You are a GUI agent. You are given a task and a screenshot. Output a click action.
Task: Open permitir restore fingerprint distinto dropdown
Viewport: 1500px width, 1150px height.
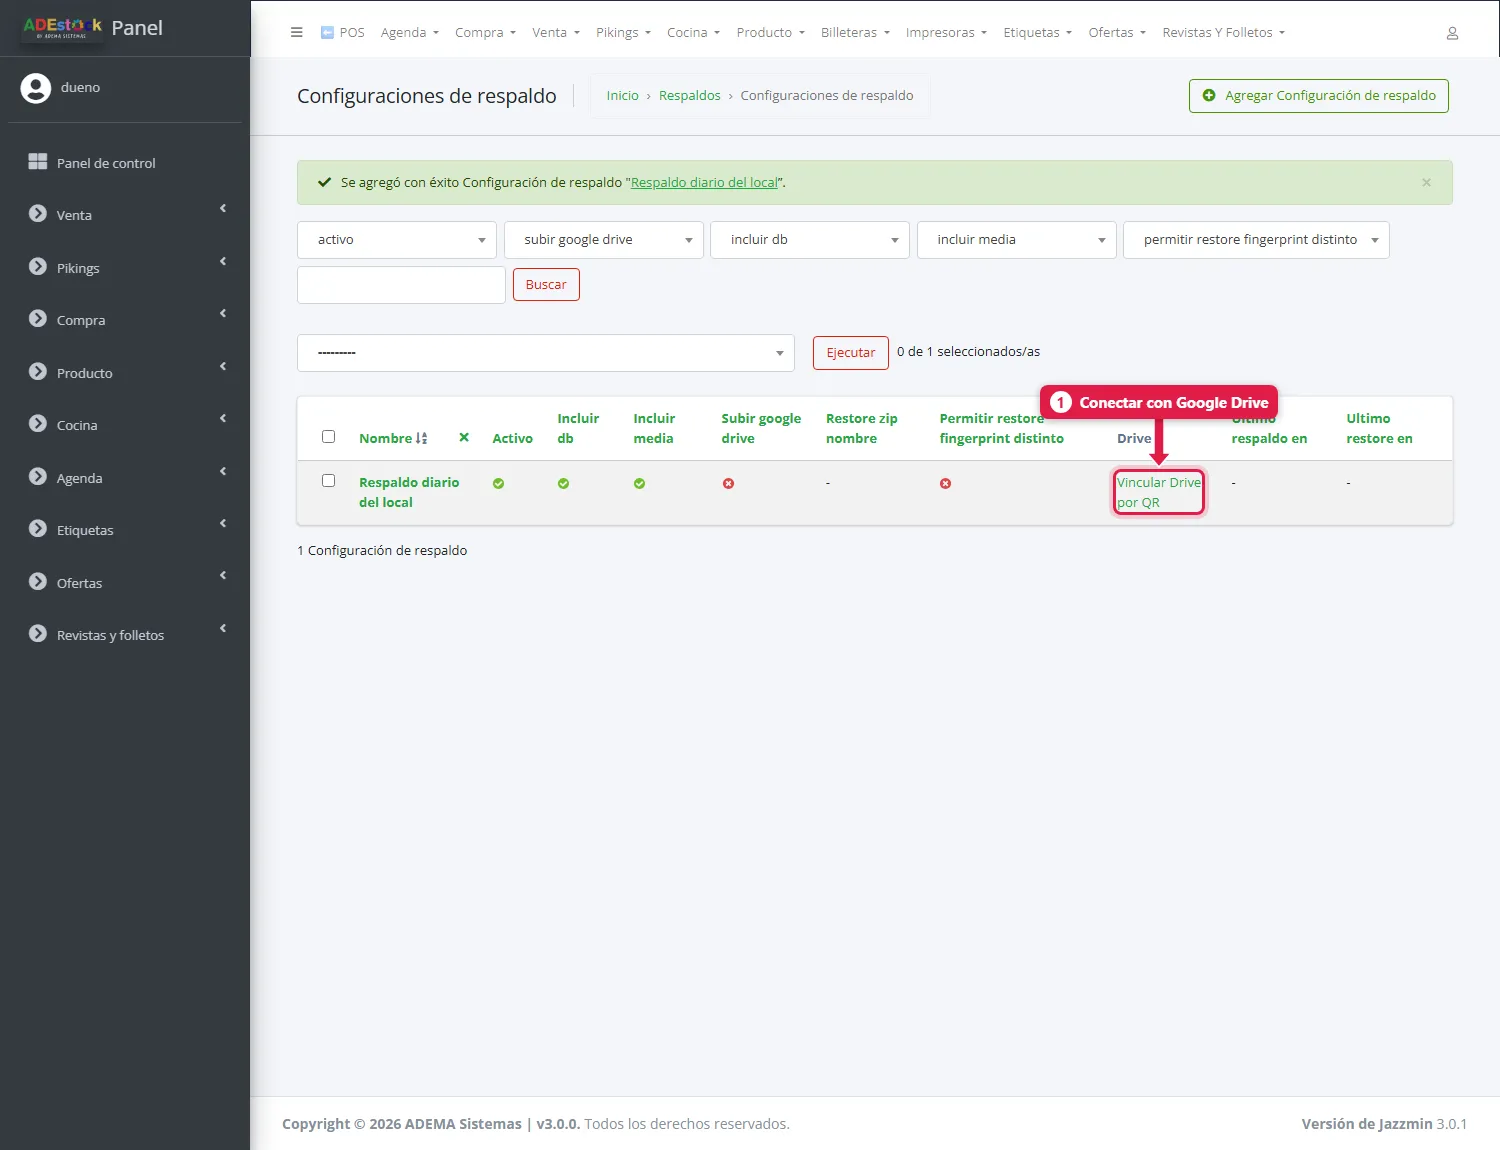1256,240
